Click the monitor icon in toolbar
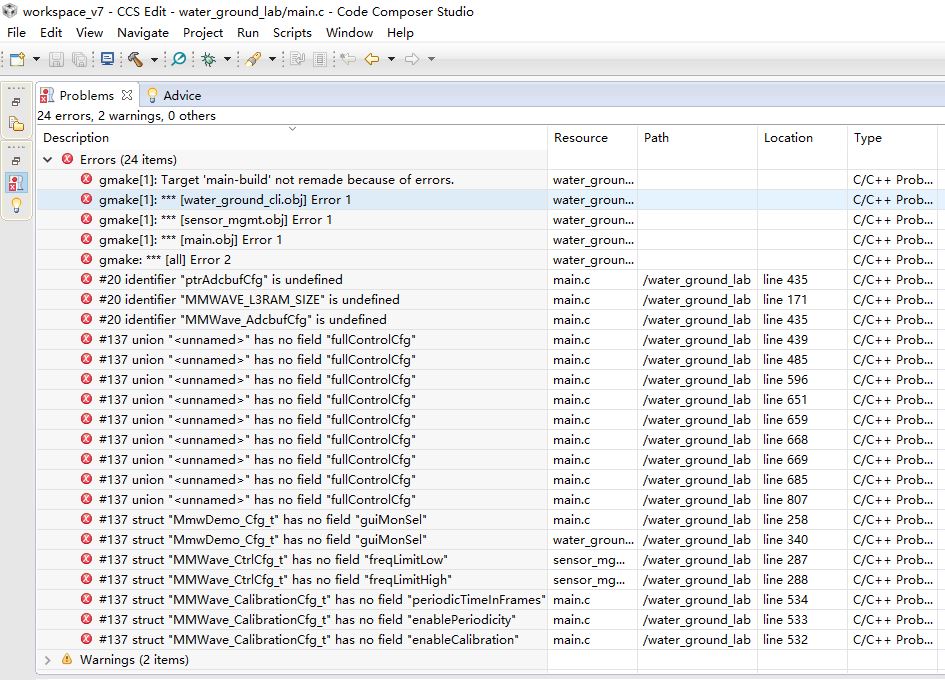This screenshot has width=945, height=680. click(x=107, y=60)
